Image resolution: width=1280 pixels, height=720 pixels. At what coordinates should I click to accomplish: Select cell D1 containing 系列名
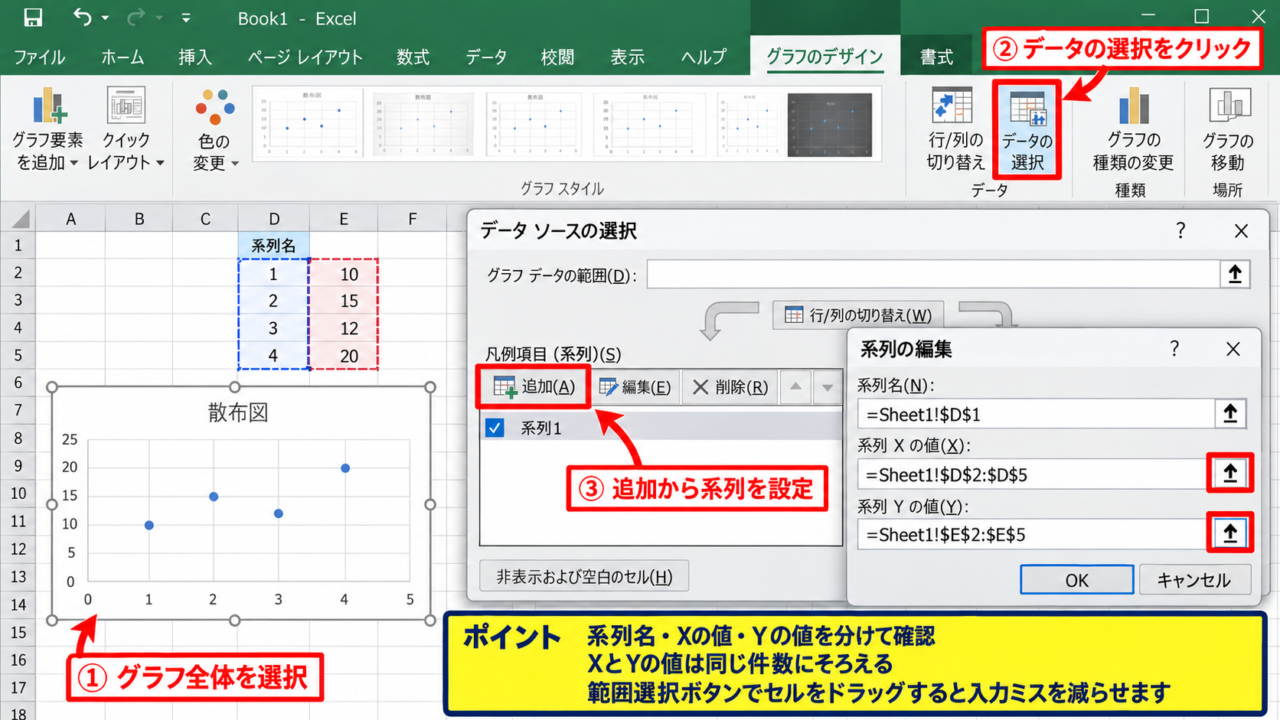coord(273,245)
